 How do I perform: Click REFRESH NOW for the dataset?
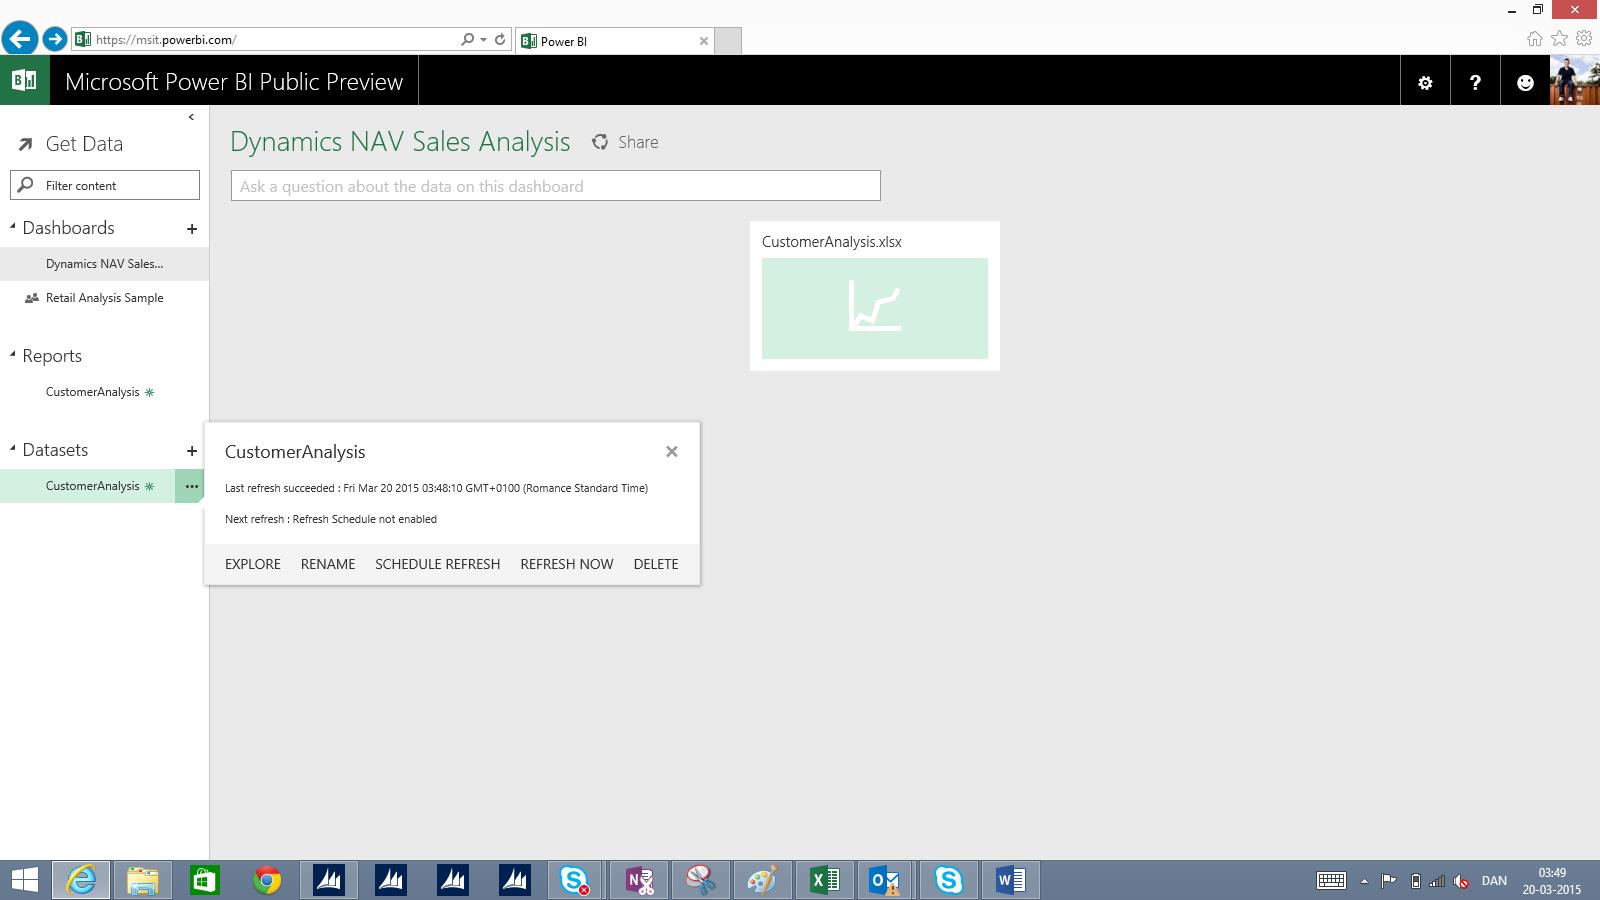pyautogui.click(x=566, y=563)
